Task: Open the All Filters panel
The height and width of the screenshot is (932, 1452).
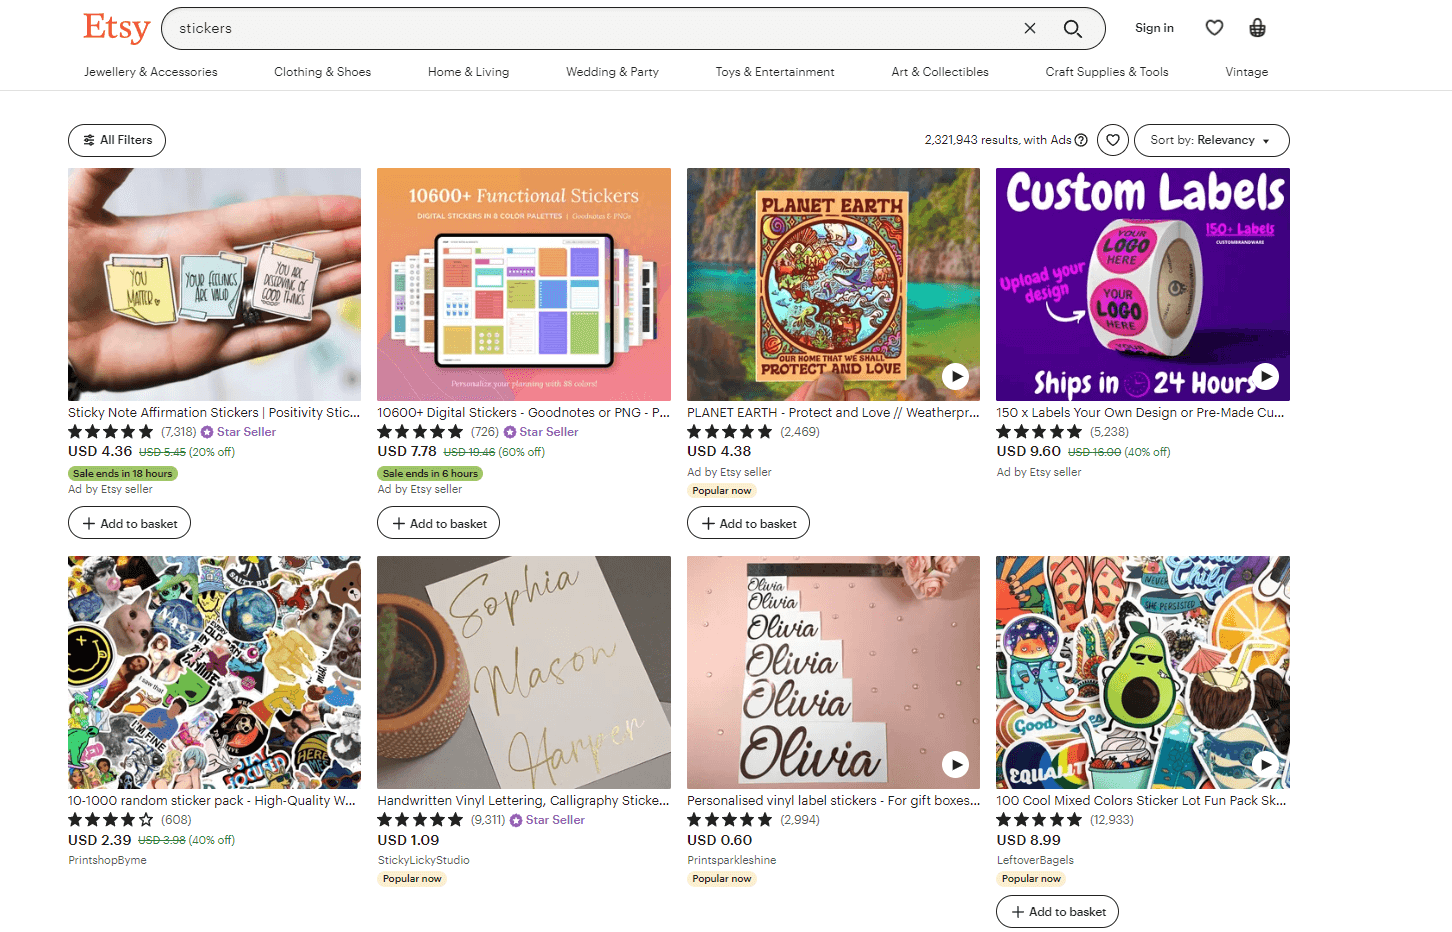Action: click(117, 140)
